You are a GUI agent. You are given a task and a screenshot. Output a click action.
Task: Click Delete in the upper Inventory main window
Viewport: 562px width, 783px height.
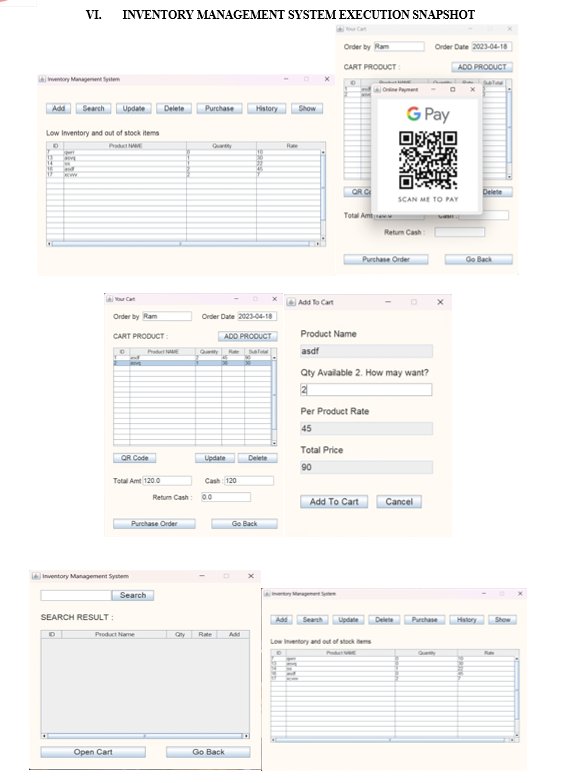click(x=174, y=108)
